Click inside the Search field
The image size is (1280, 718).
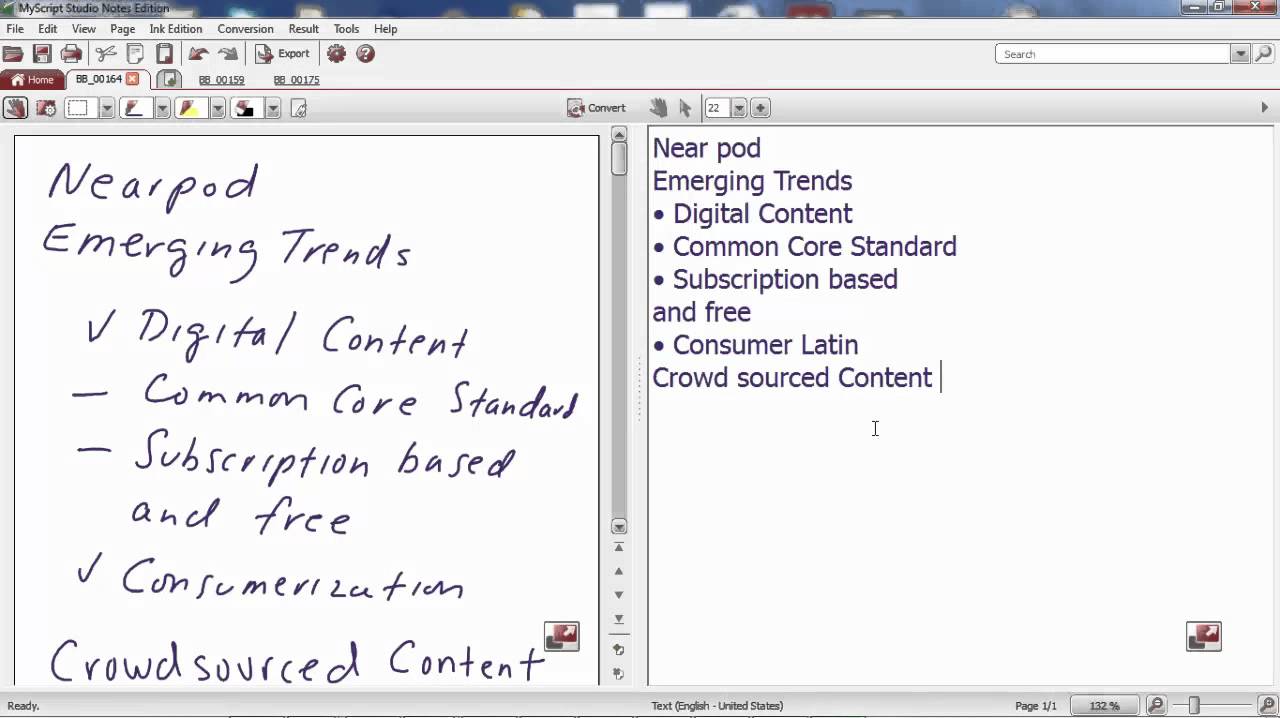tap(1113, 54)
